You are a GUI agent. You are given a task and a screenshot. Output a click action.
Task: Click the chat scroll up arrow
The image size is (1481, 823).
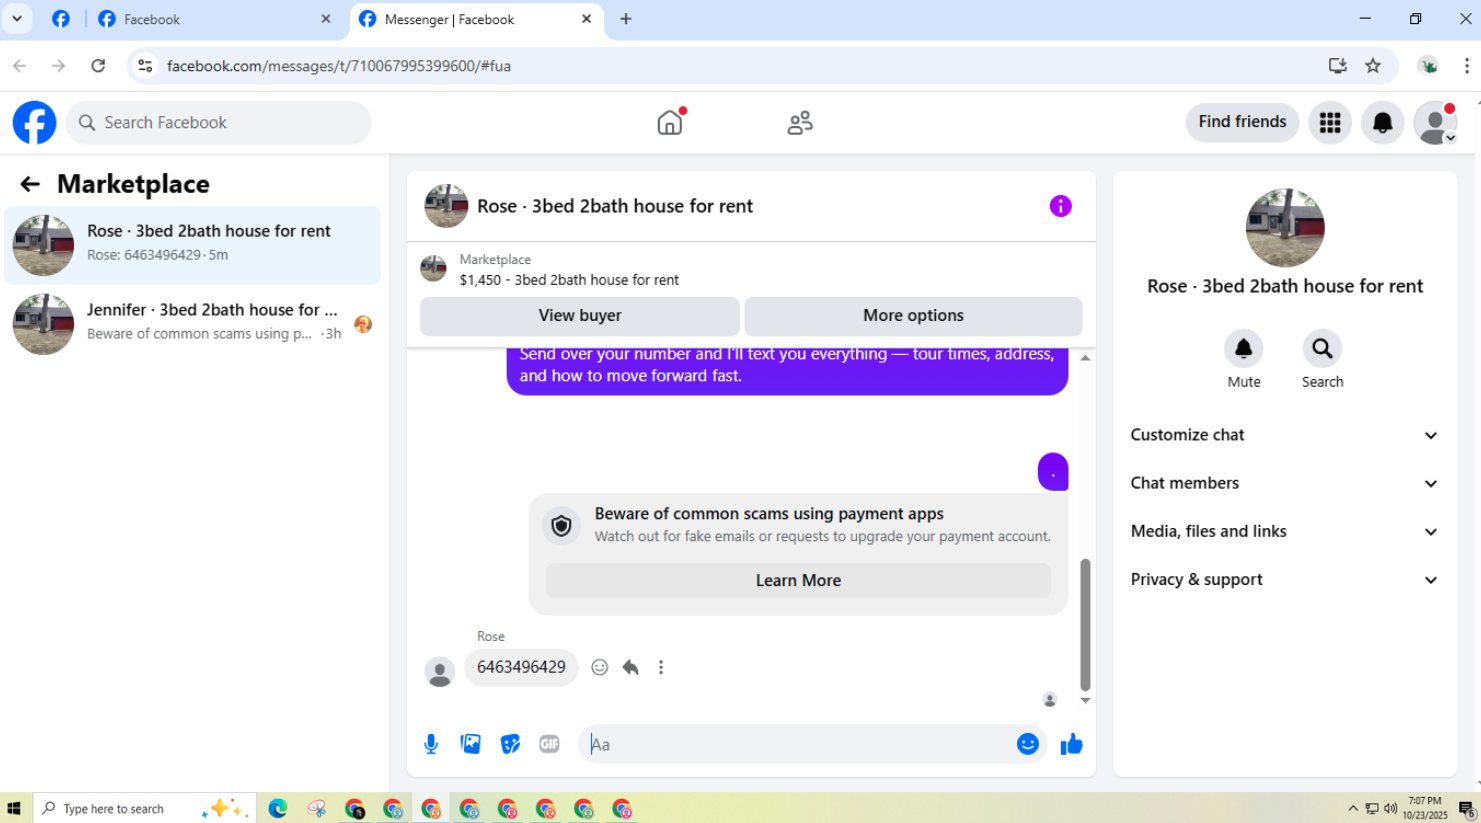pyautogui.click(x=1085, y=358)
